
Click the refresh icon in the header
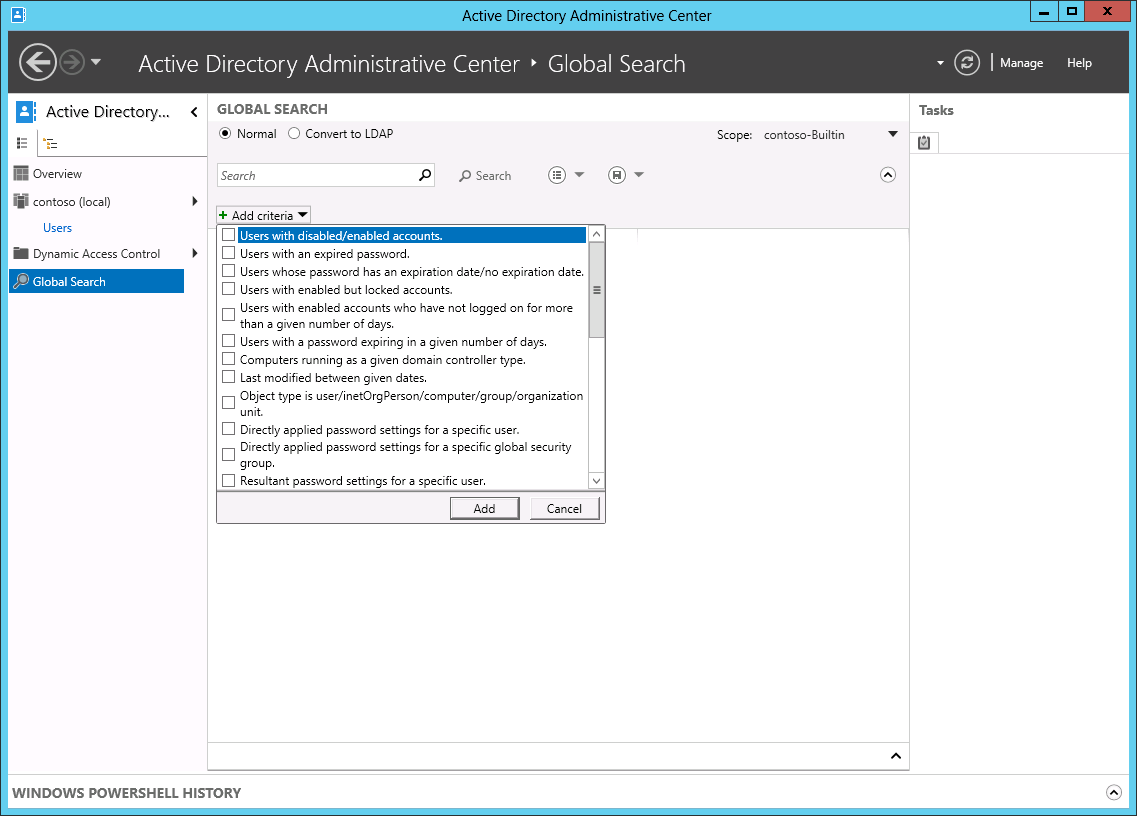[967, 62]
